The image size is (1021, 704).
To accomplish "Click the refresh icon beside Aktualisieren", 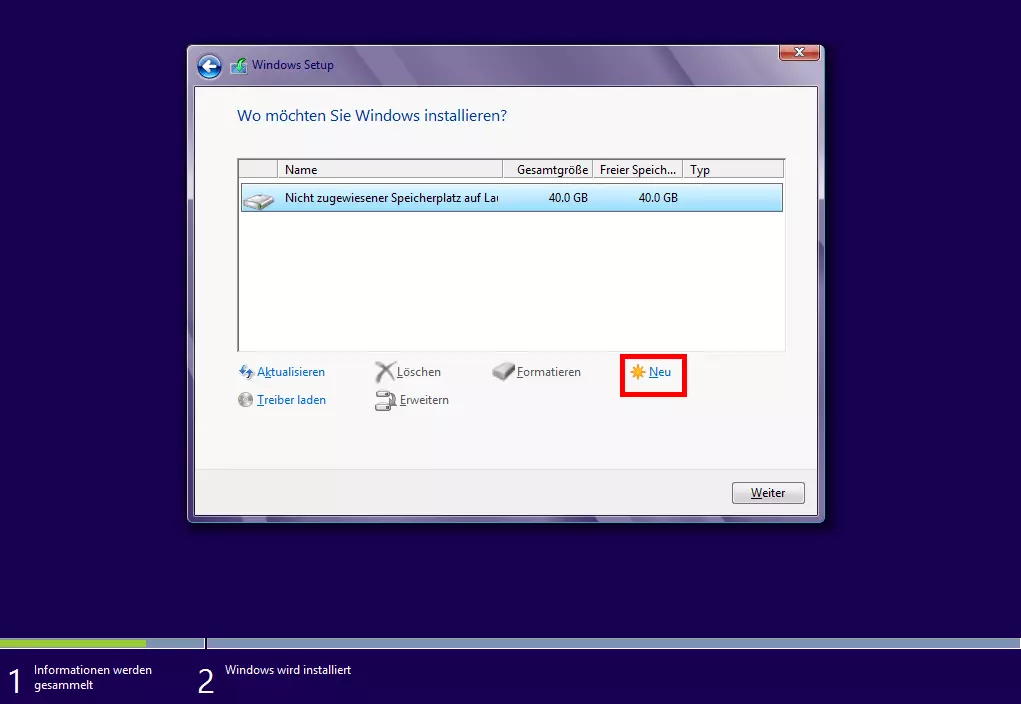I will [246, 372].
